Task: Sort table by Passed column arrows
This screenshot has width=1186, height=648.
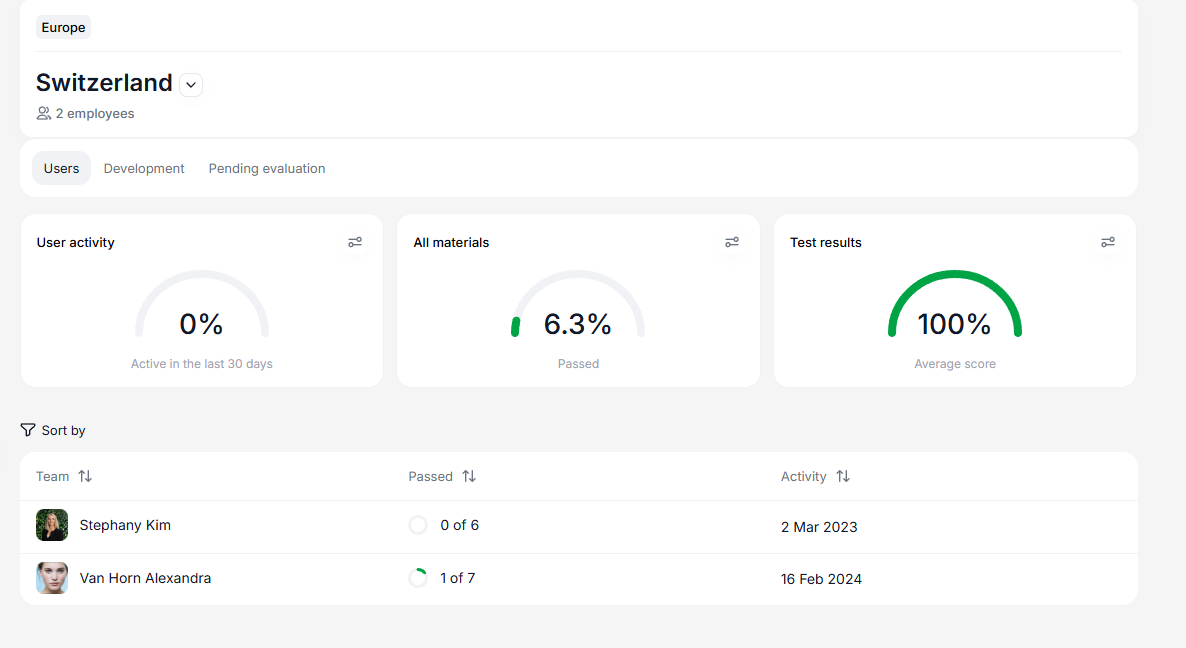Action: tap(469, 476)
